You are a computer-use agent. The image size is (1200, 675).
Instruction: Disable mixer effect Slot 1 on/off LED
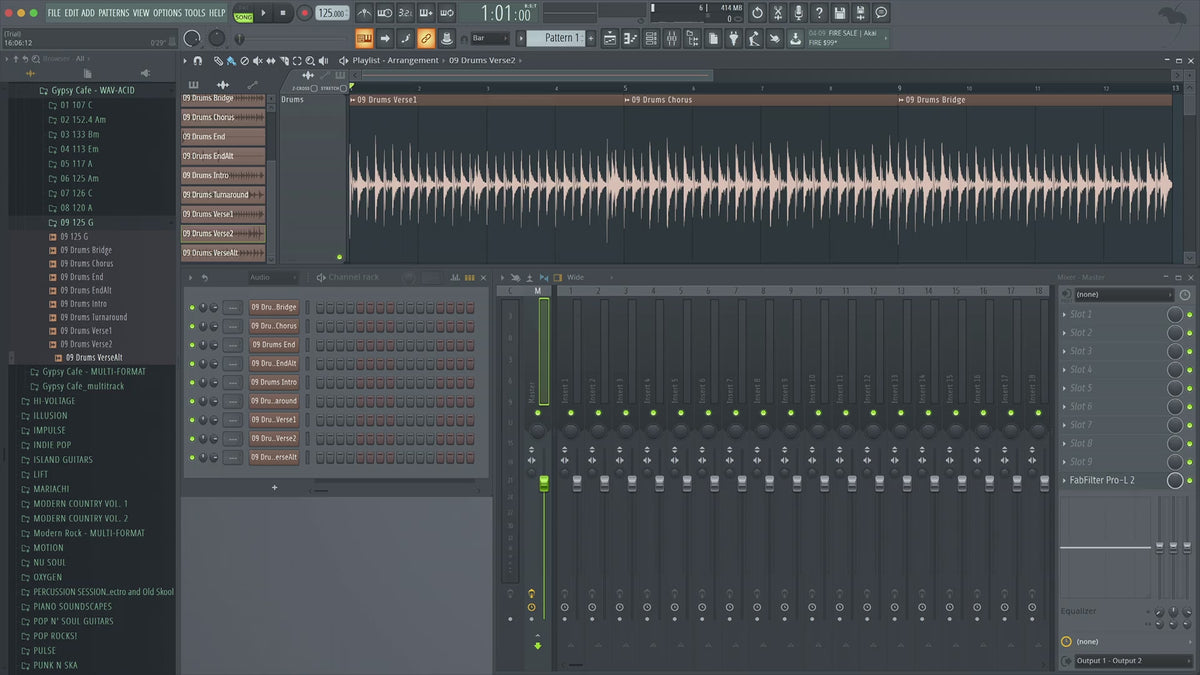(x=1190, y=314)
